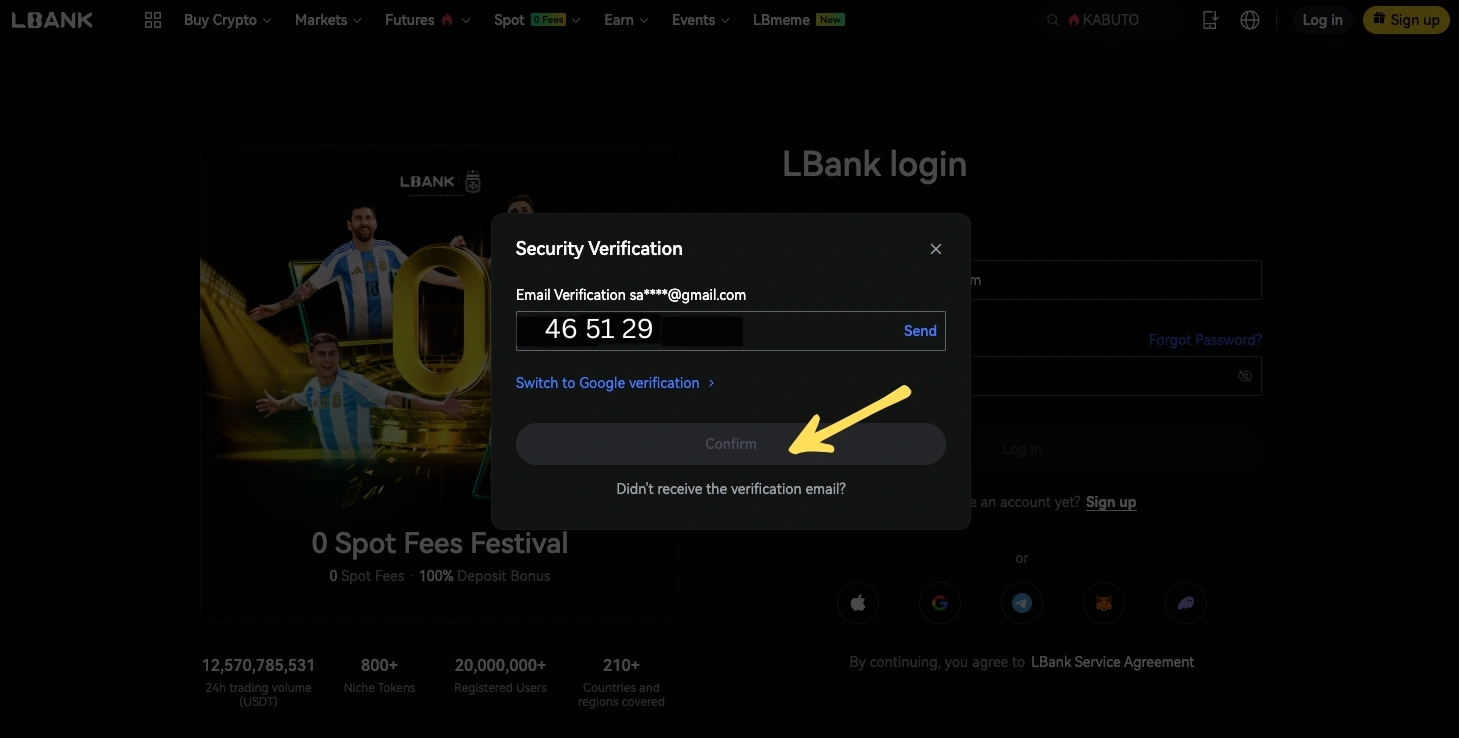The image size is (1459, 738).
Task: Click the download app icon in header
Action: point(1210,20)
